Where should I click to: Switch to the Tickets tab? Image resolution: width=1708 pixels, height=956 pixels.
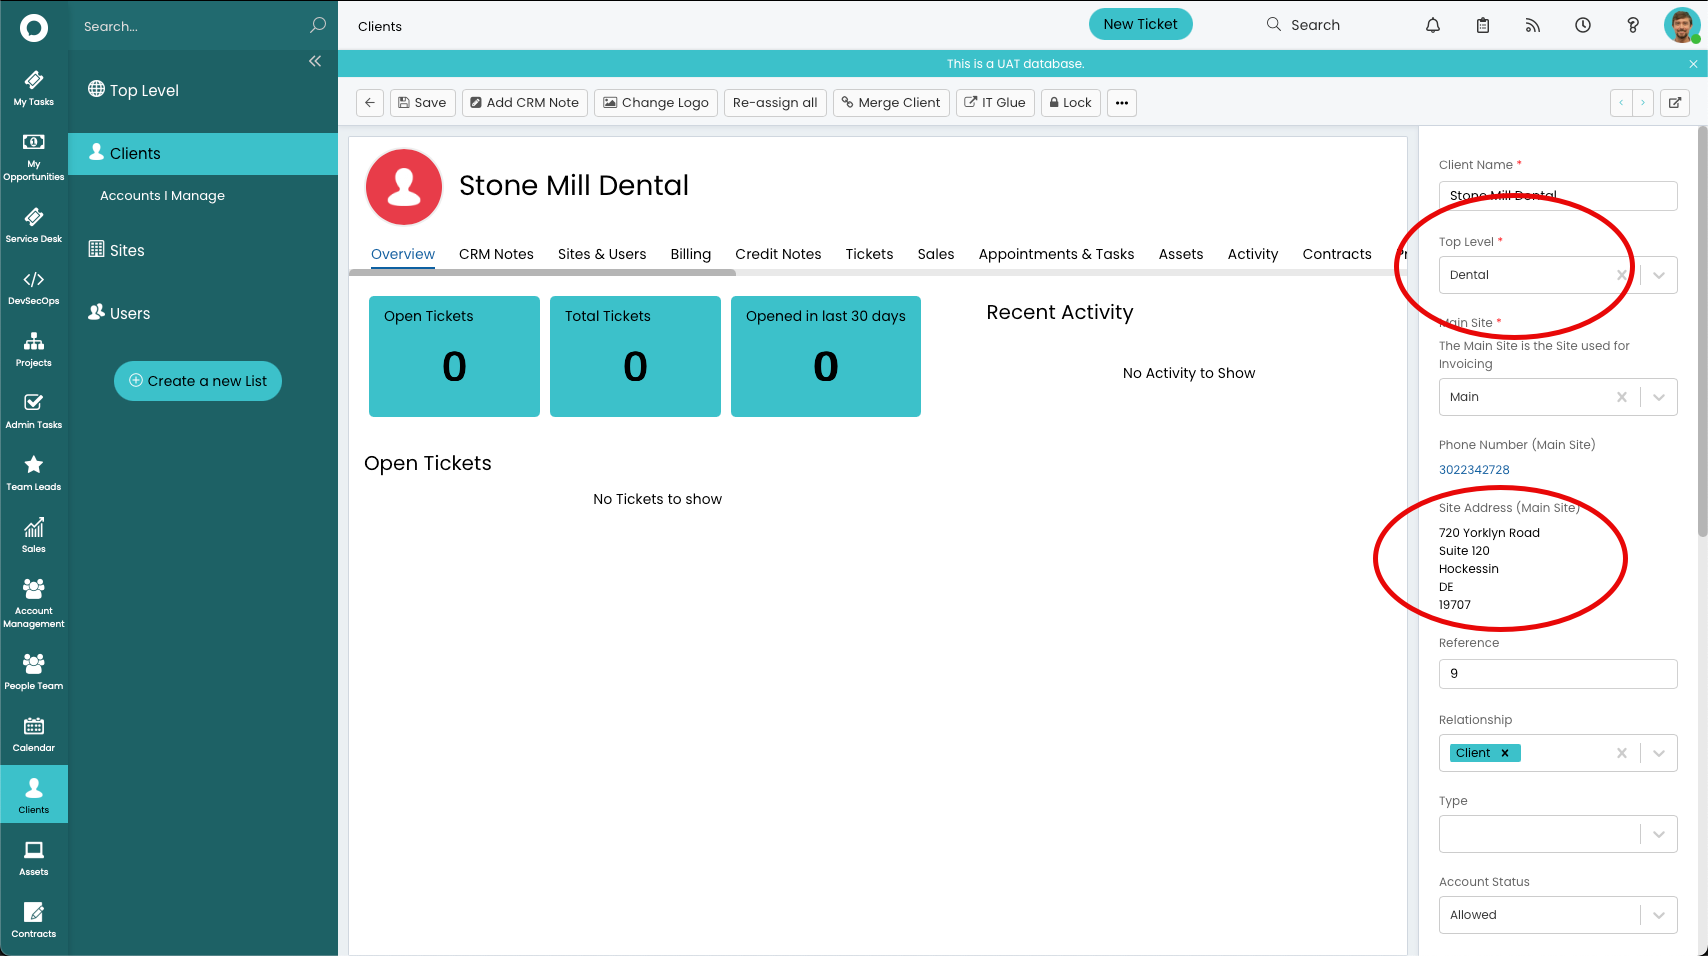pos(869,254)
